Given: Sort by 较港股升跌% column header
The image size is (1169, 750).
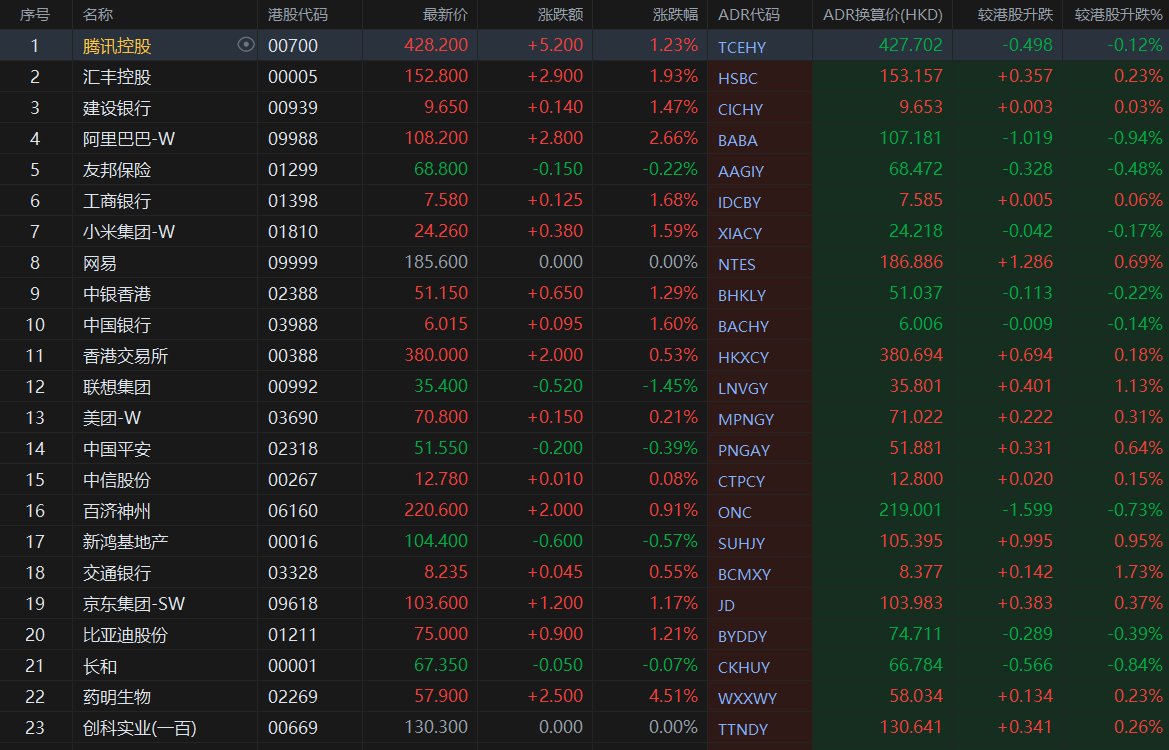Looking at the screenshot, I should (1118, 15).
